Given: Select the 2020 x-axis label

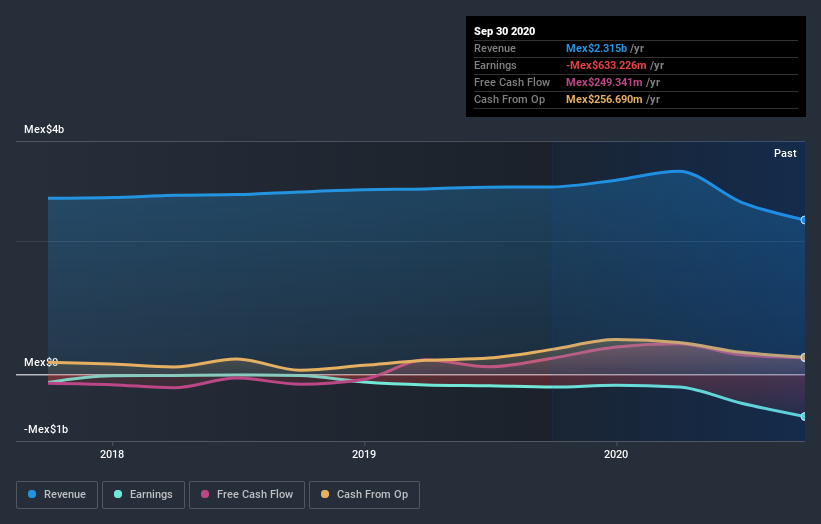Looking at the screenshot, I should [616, 454].
